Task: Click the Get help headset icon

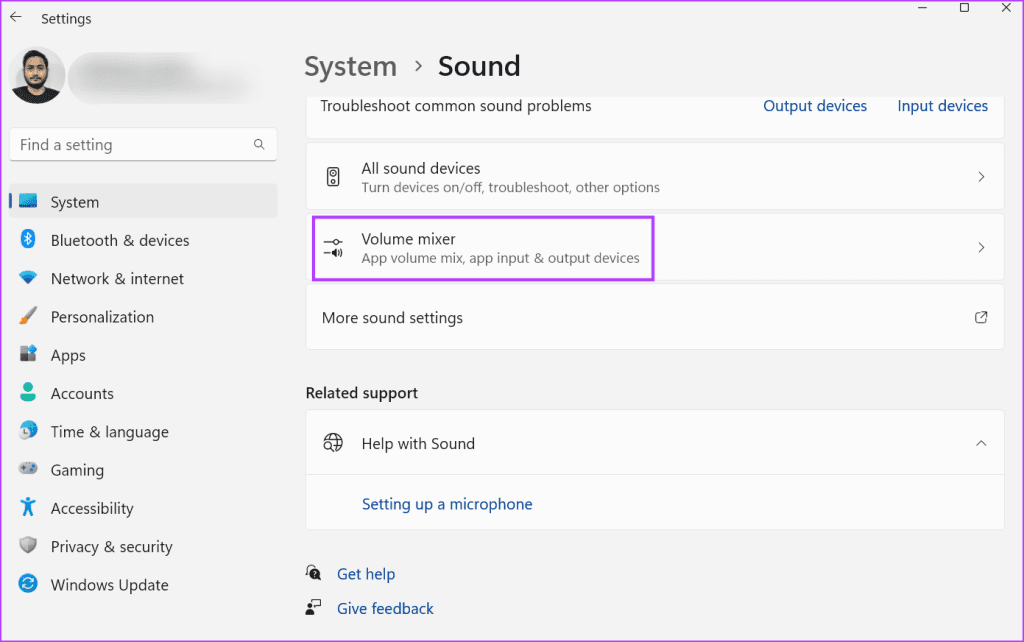Action: pyautogui.click(x=313, y=573)
